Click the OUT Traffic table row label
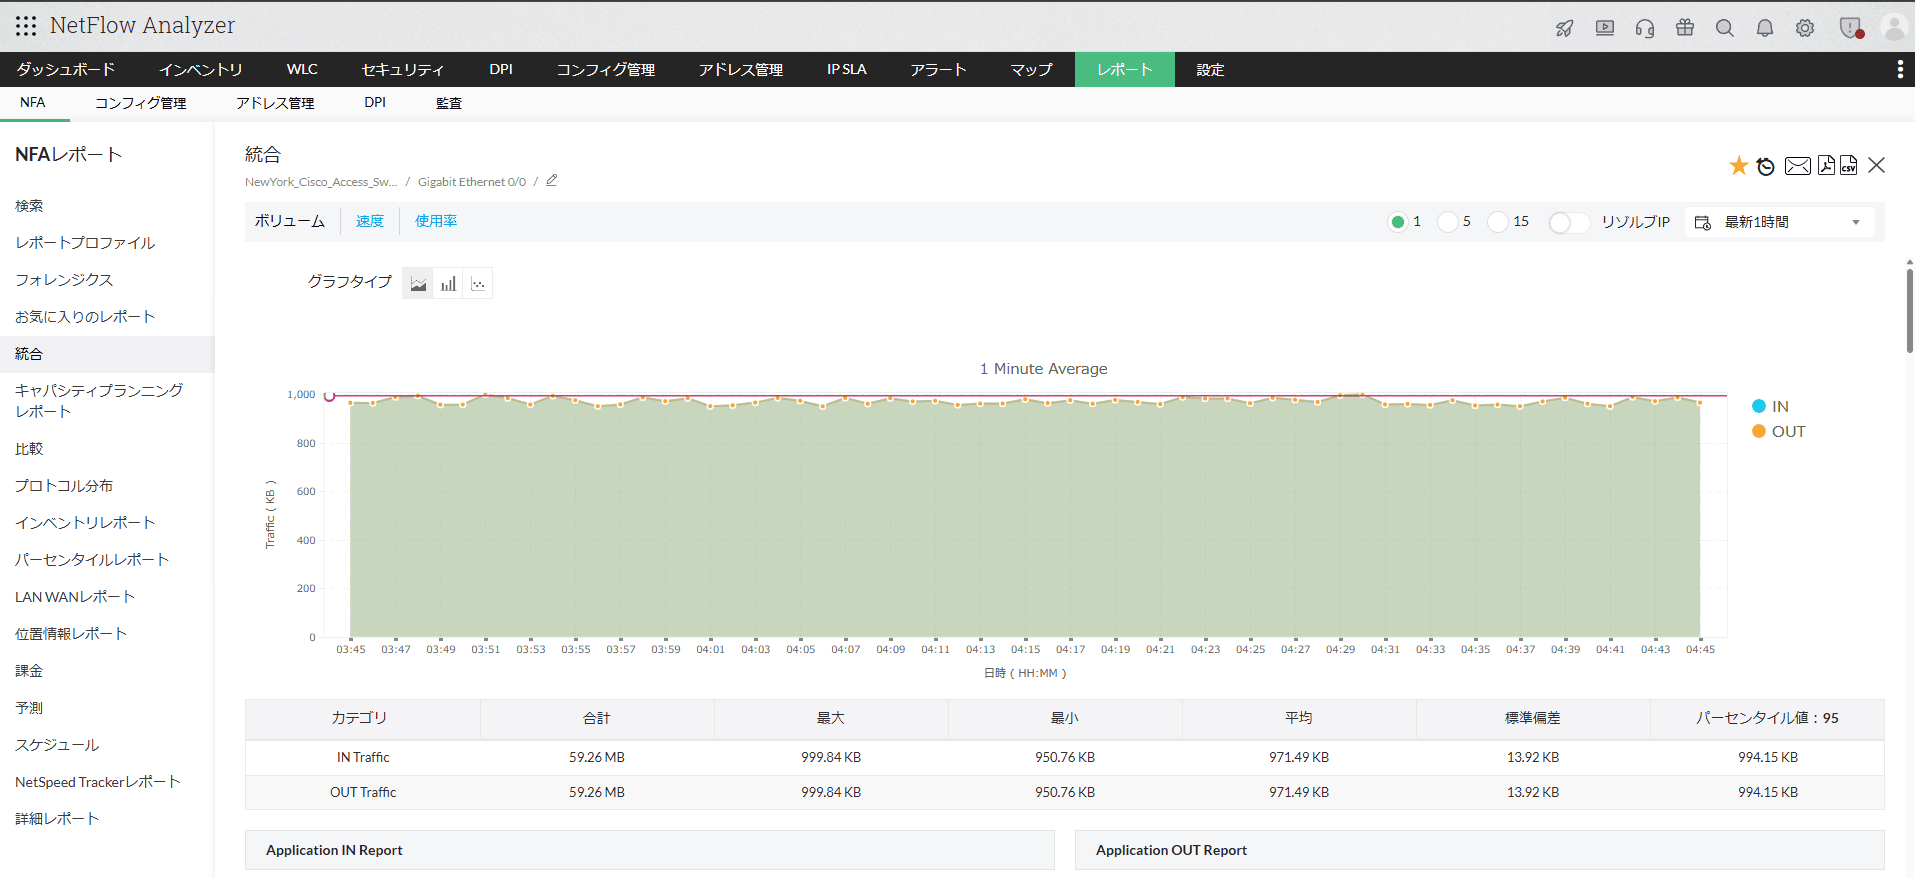1915x878 pixels. [363, 792]
